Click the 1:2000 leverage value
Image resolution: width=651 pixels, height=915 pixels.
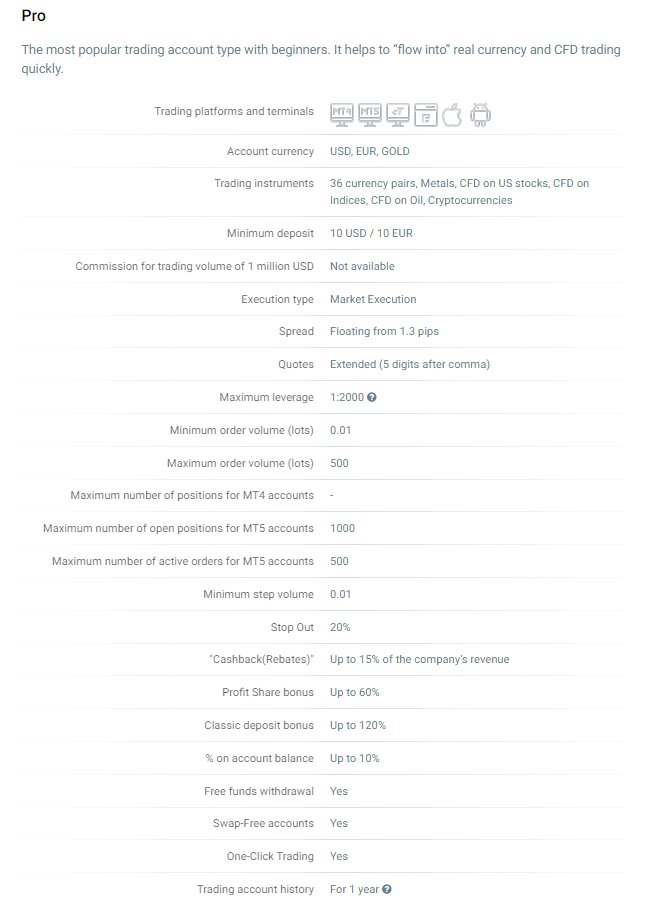346,398
